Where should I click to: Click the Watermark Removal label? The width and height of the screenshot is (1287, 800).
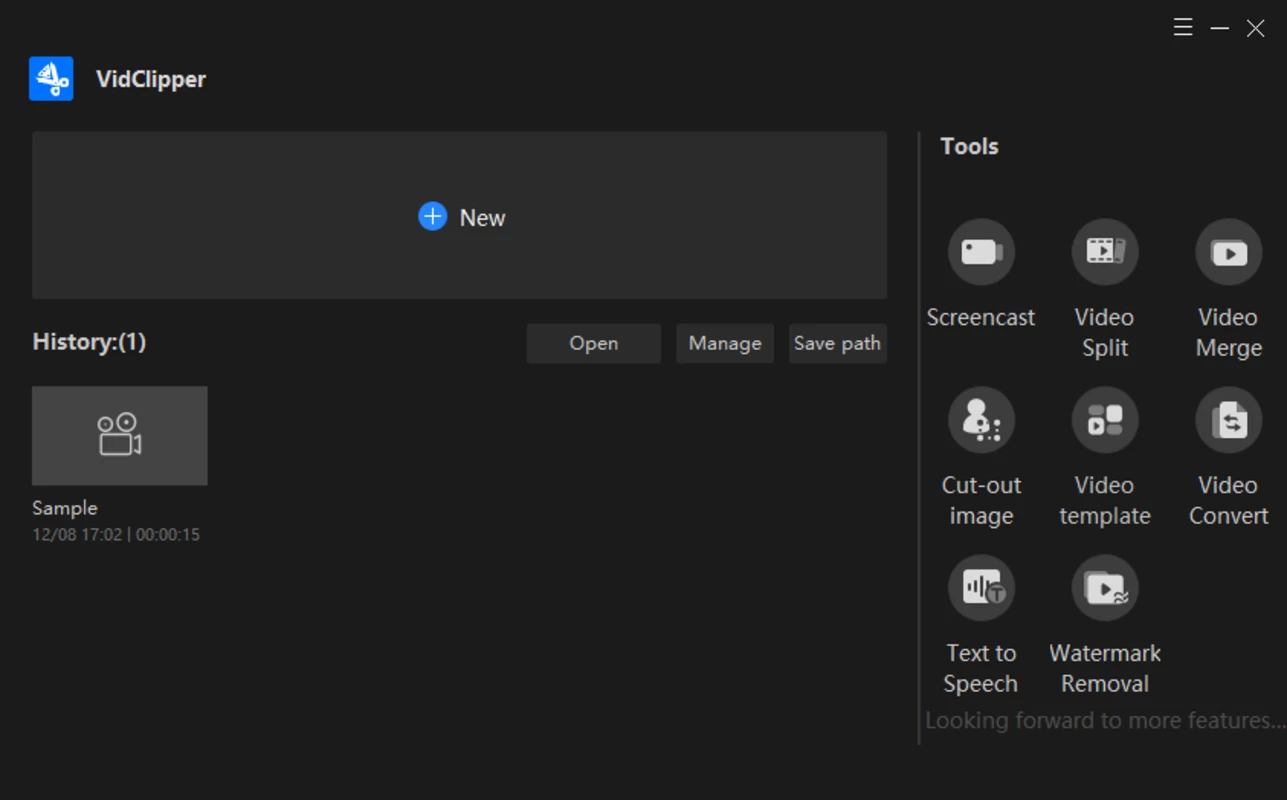click(1105, 668)
